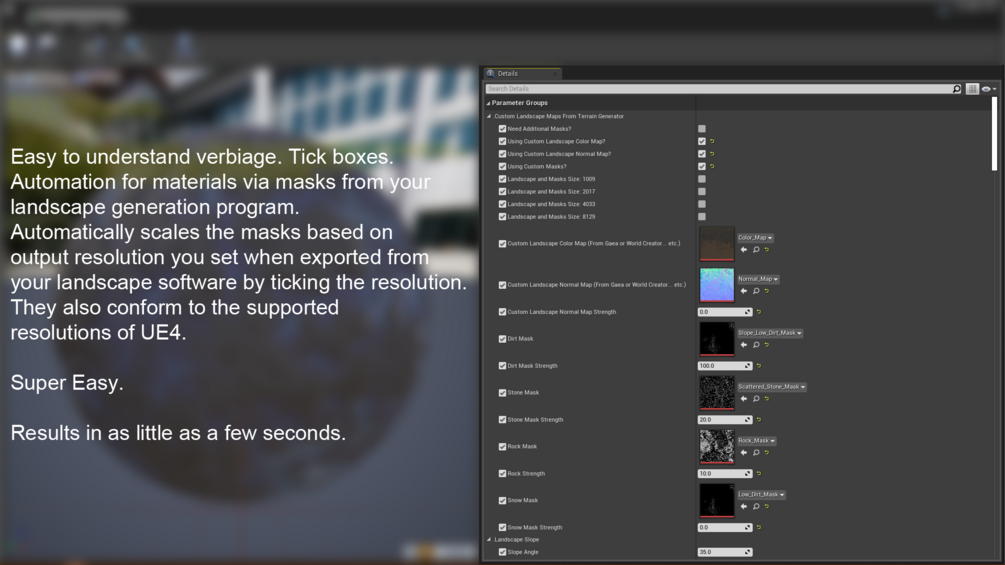Click the Normal Map texture thumbnail
This screenshot has height=565, width=1005.
[x=717, y=284]
